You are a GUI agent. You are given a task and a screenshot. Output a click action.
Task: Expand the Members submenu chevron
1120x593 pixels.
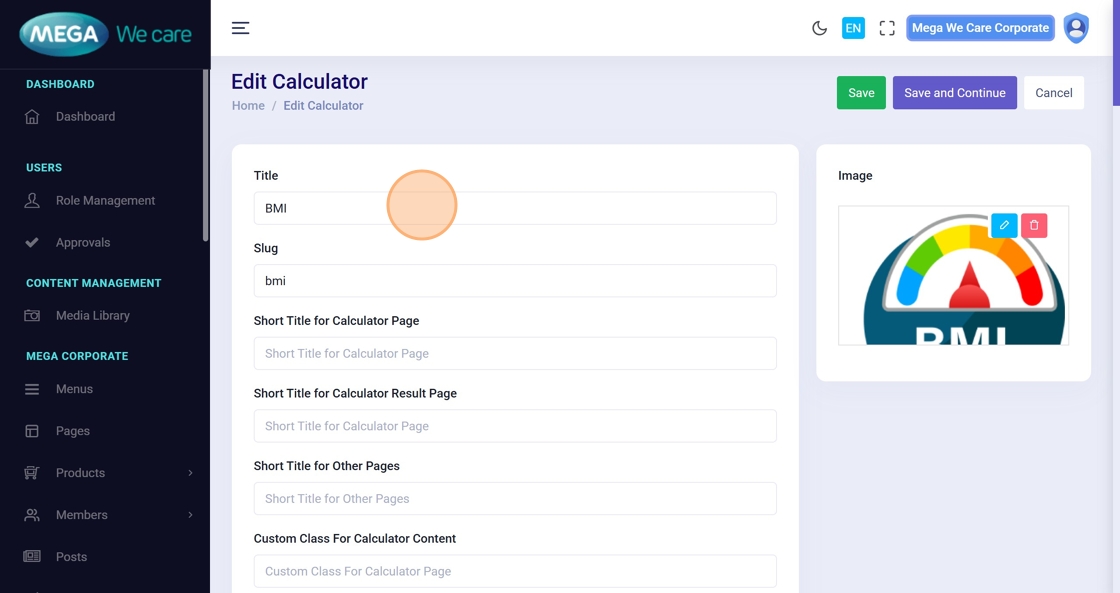pos(190,515)
